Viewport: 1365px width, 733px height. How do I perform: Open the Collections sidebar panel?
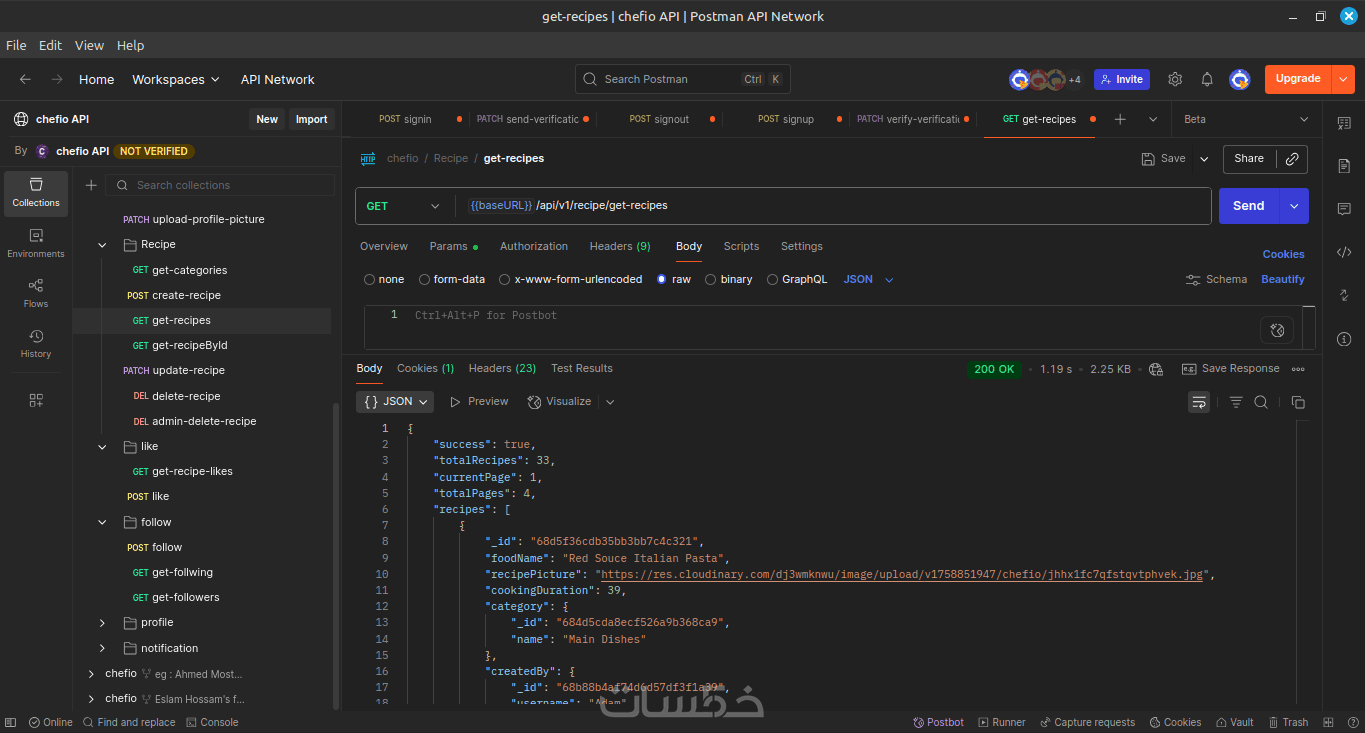36,193
